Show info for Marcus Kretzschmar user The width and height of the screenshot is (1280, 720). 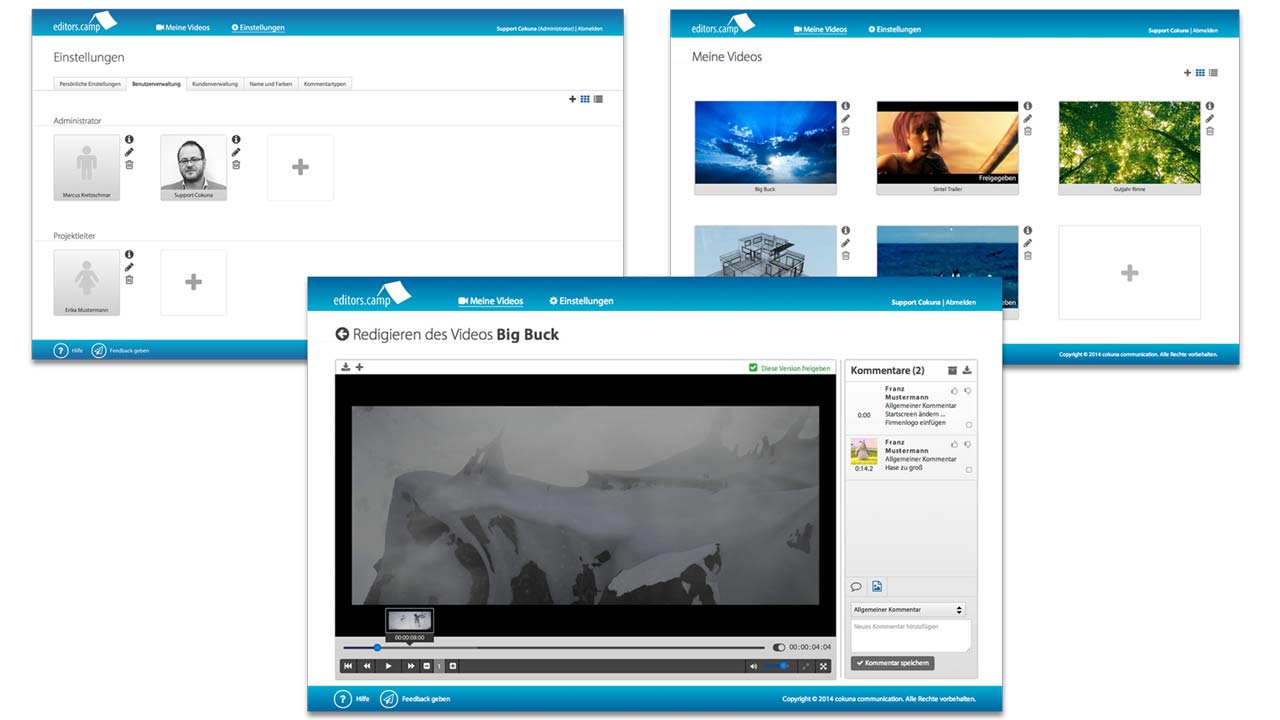tap(129, 139)
